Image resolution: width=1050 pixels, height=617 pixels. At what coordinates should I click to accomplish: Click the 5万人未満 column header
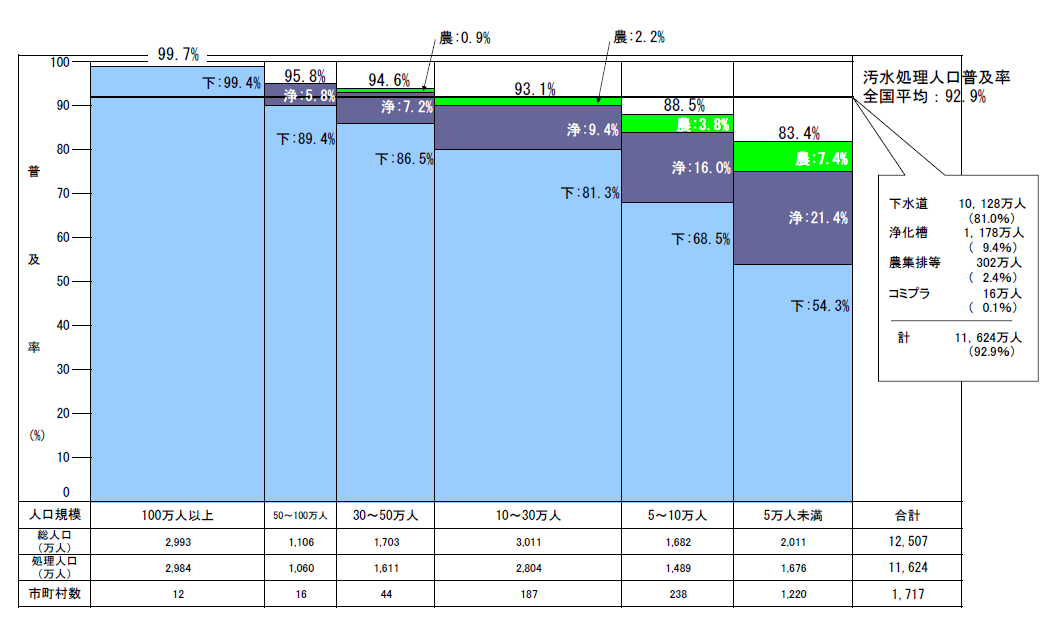[x=793, y=515]
